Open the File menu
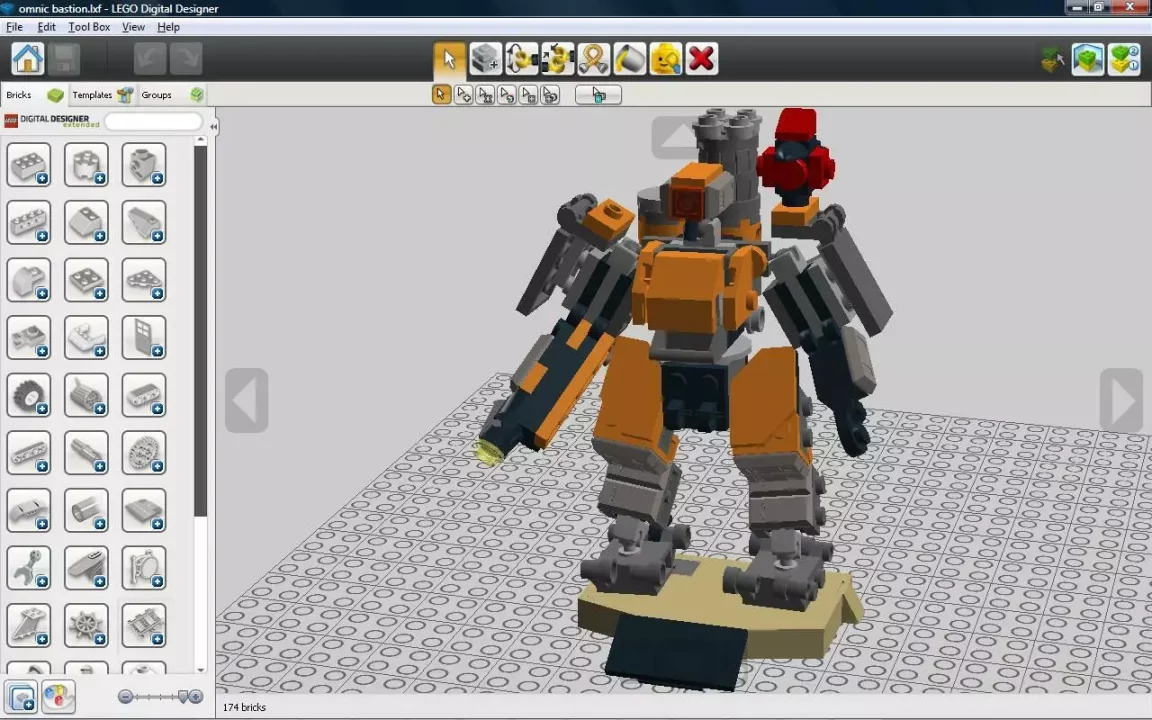 click(14, 27)
